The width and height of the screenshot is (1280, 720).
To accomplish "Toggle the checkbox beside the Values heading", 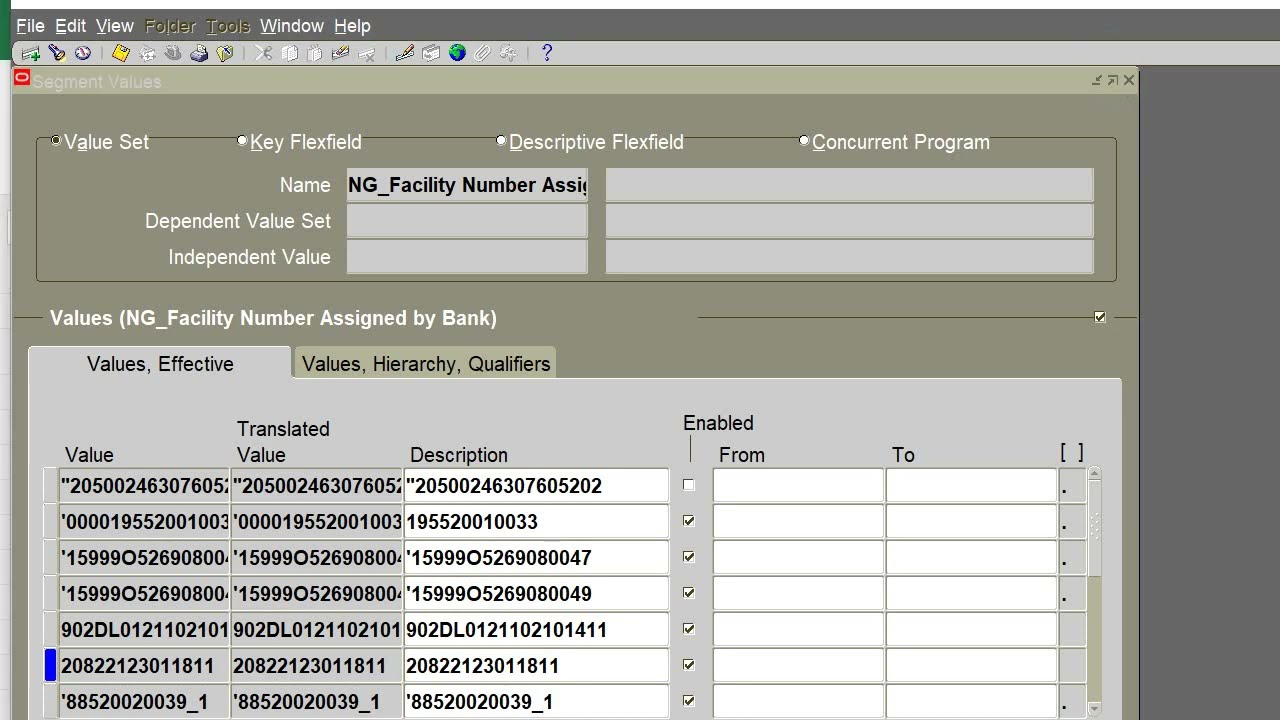I will (x=1100, y=317).
